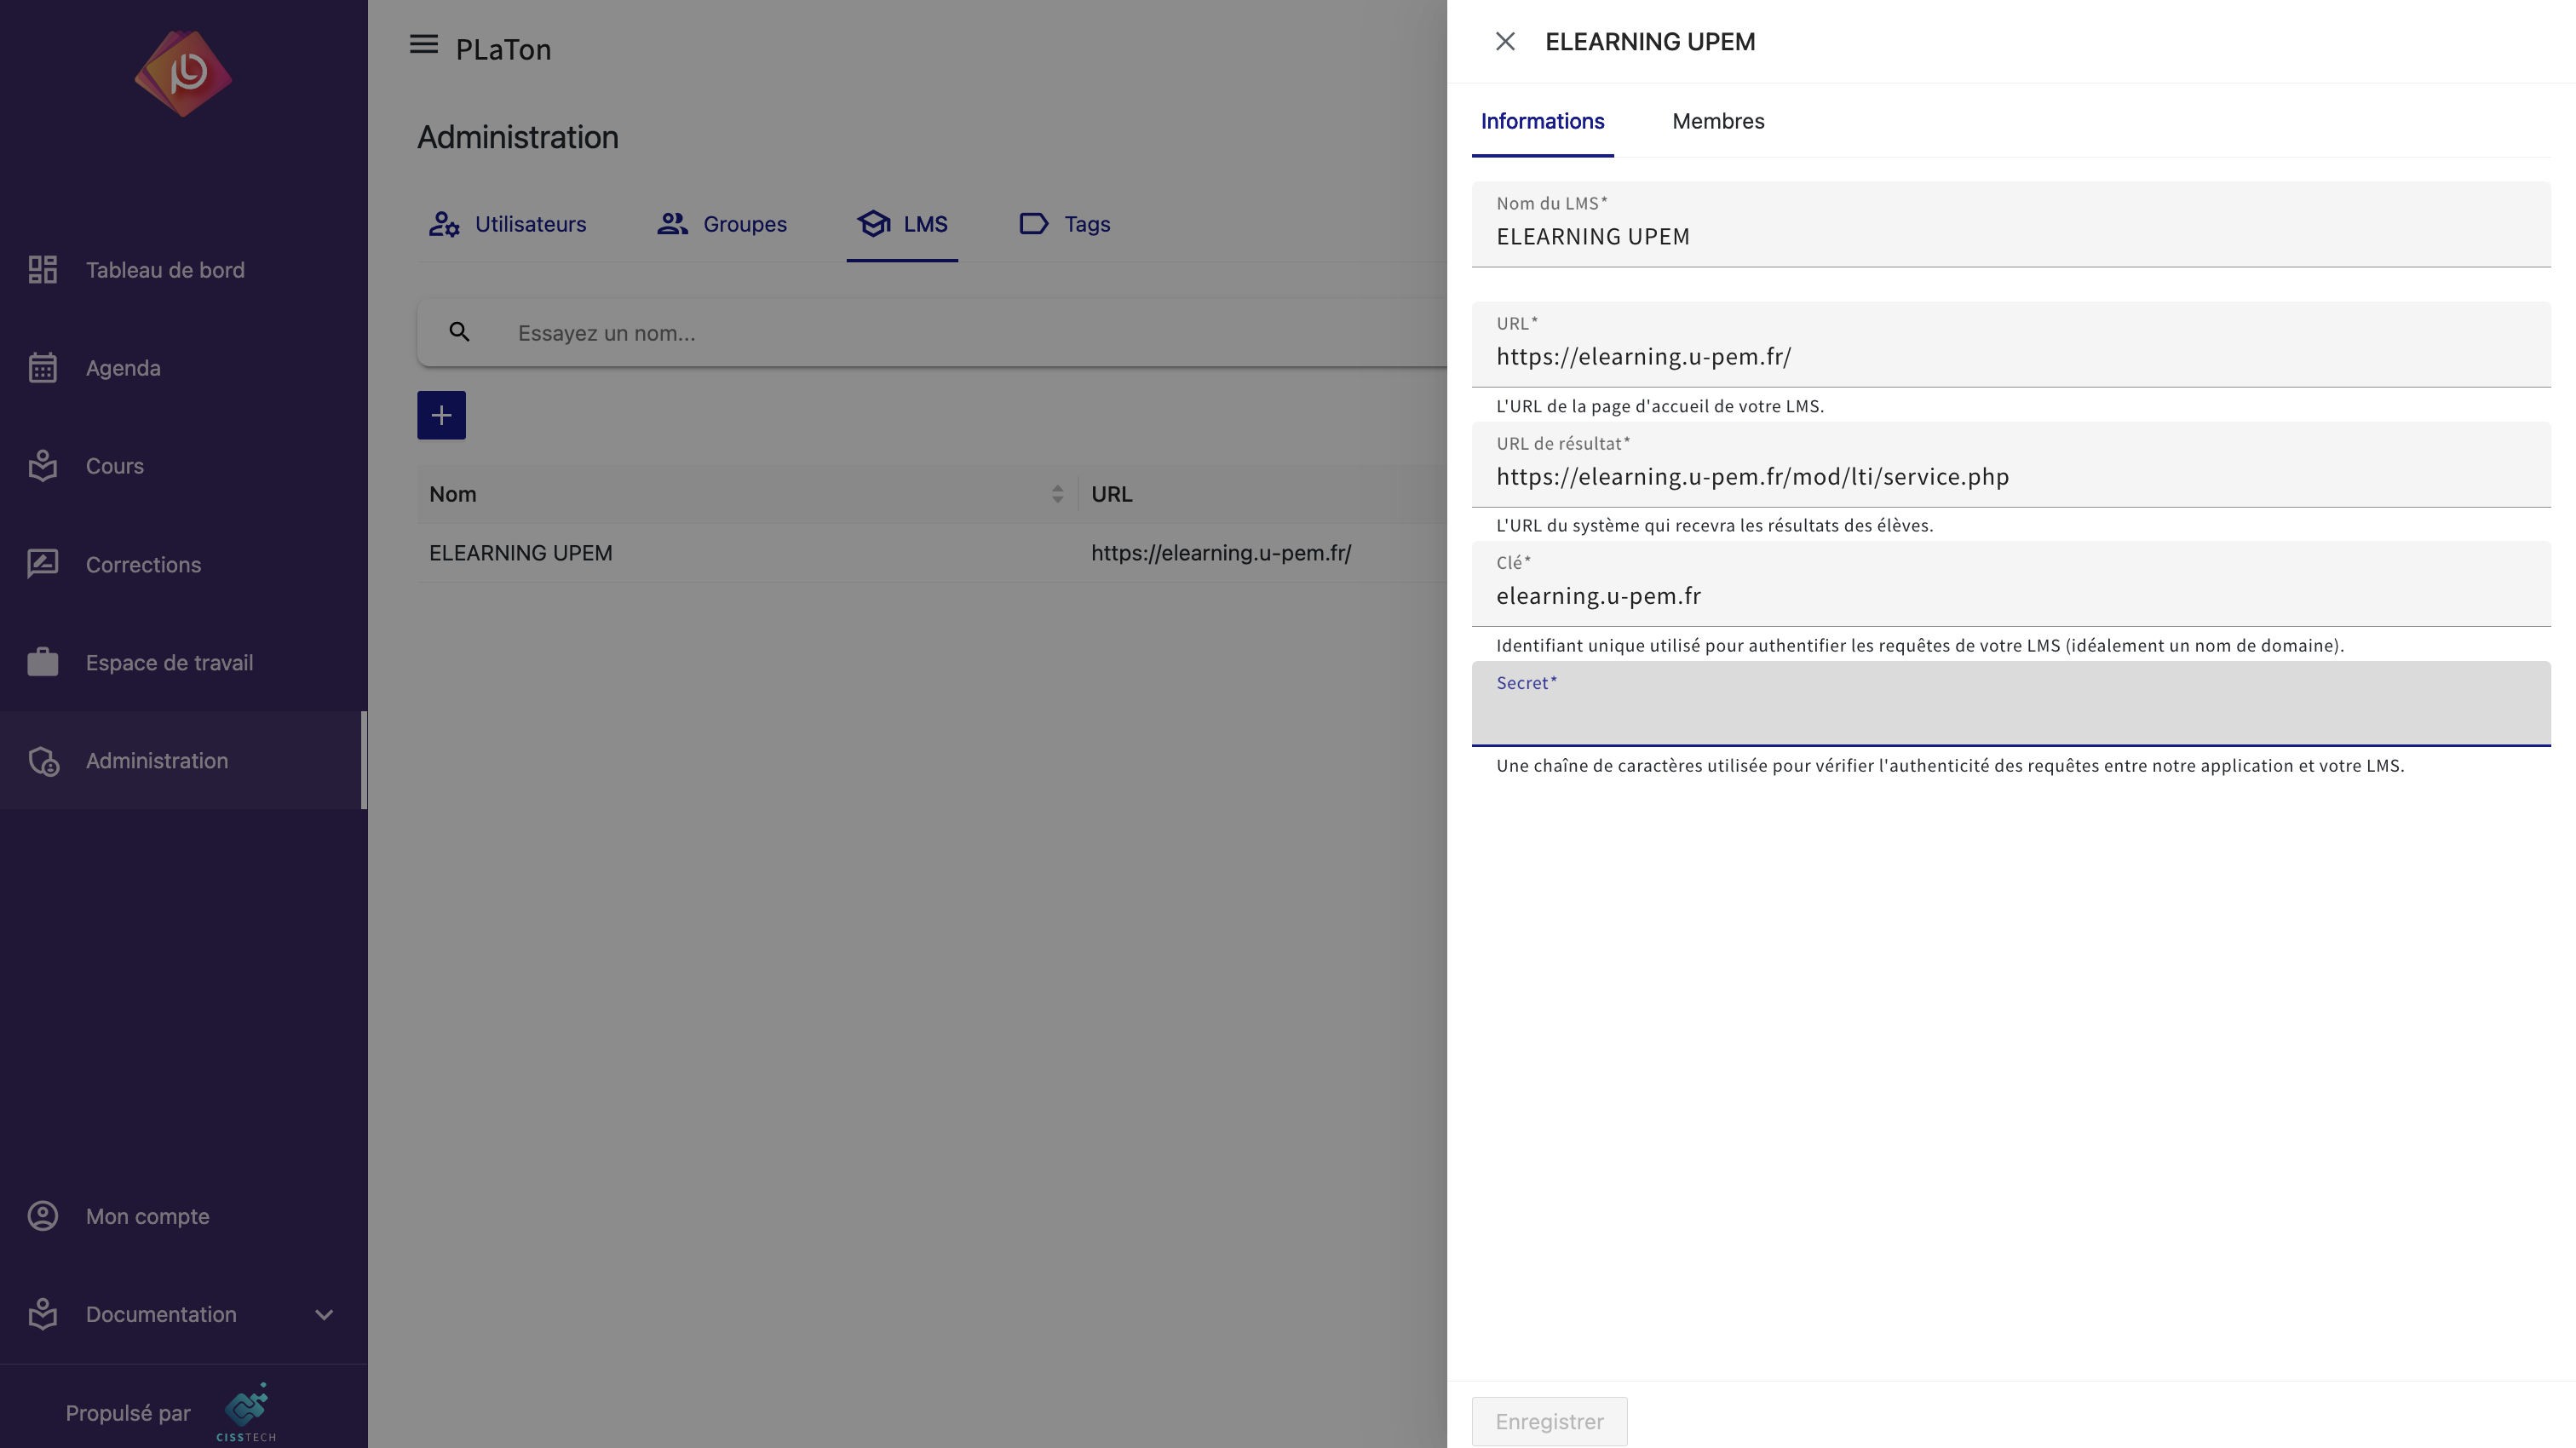Click Enregistrer button
The width and height of the screenshot is (2576, 1448).
[x=1550, y=1420]
